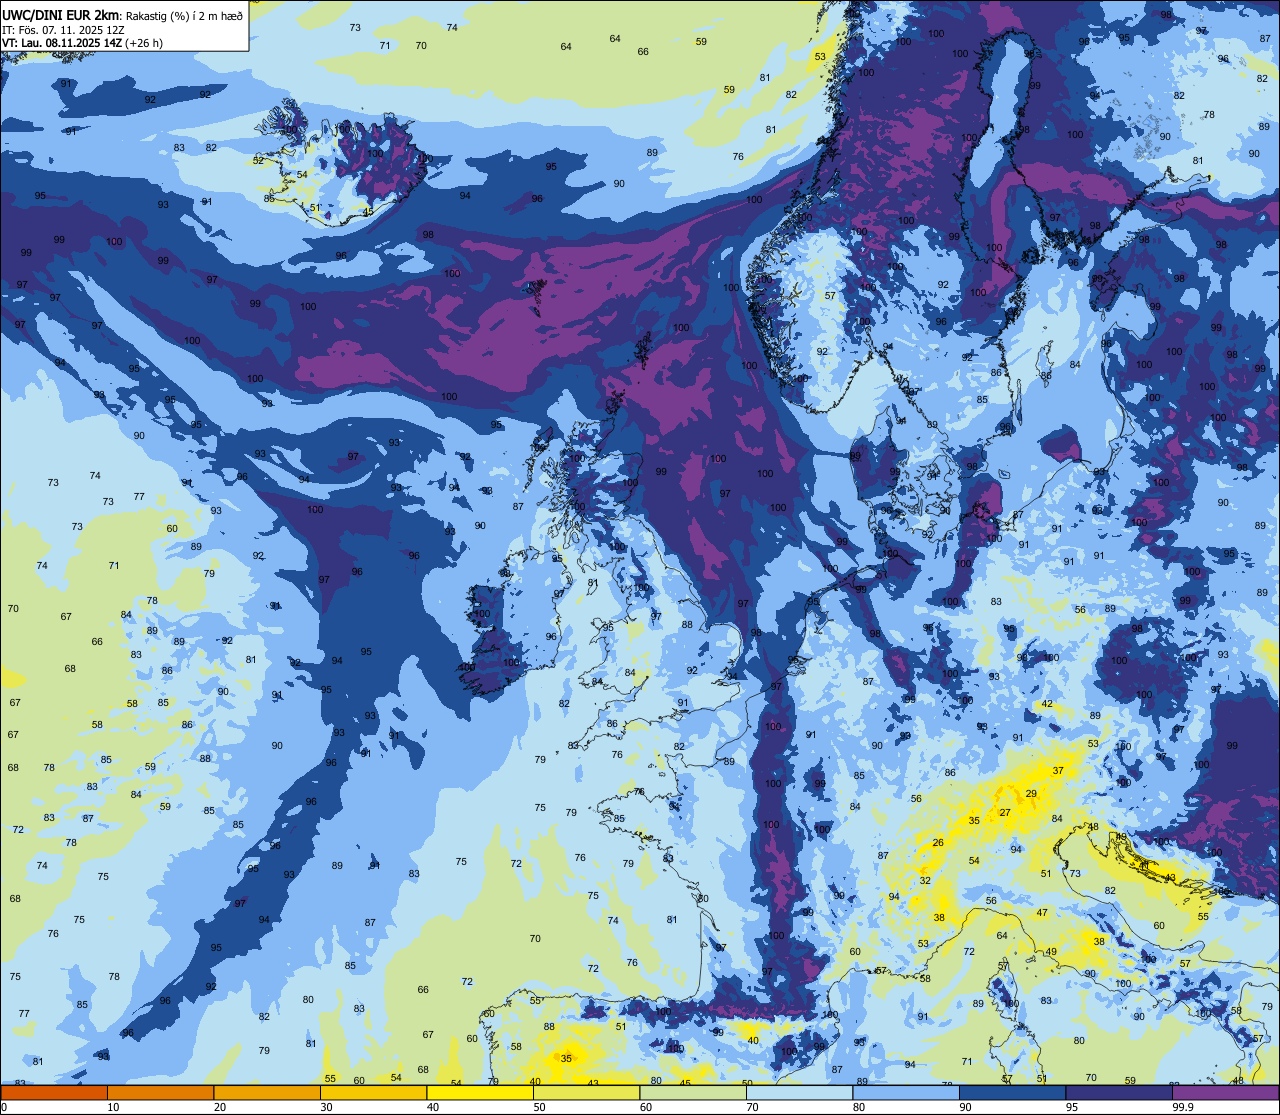Click the '90' colour scale tick label

coord(965,1107)
